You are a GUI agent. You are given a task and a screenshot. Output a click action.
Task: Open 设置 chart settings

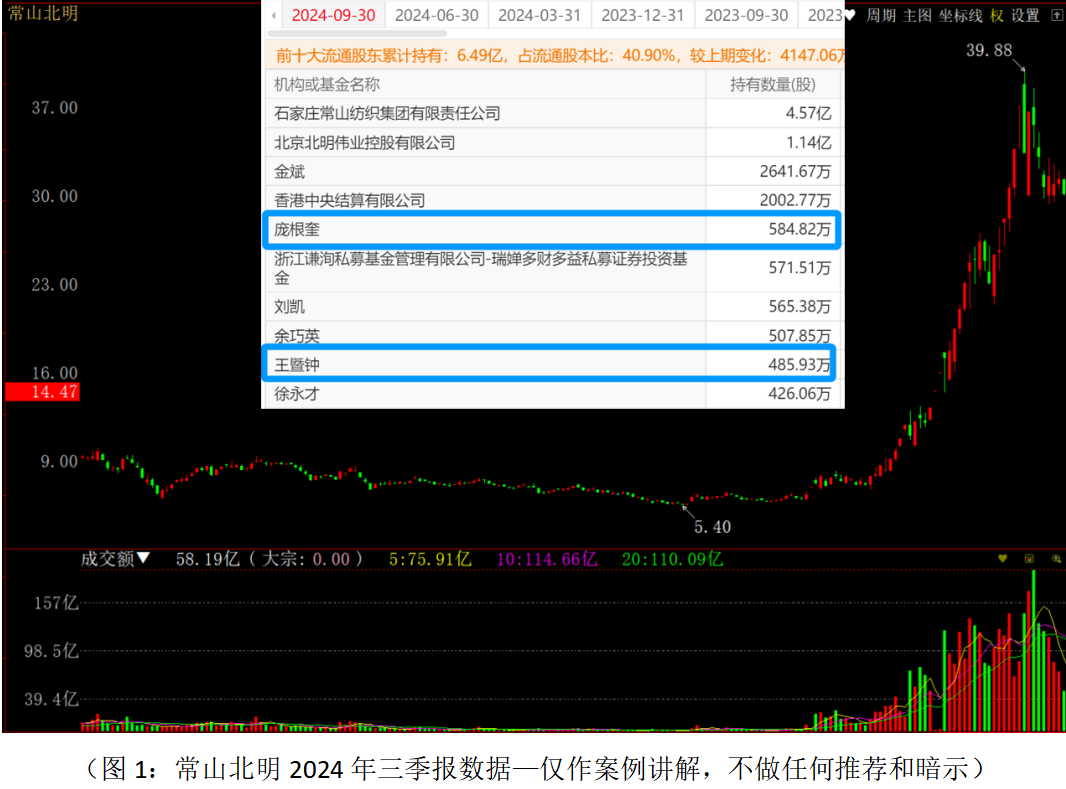(x=1026, y=16)
